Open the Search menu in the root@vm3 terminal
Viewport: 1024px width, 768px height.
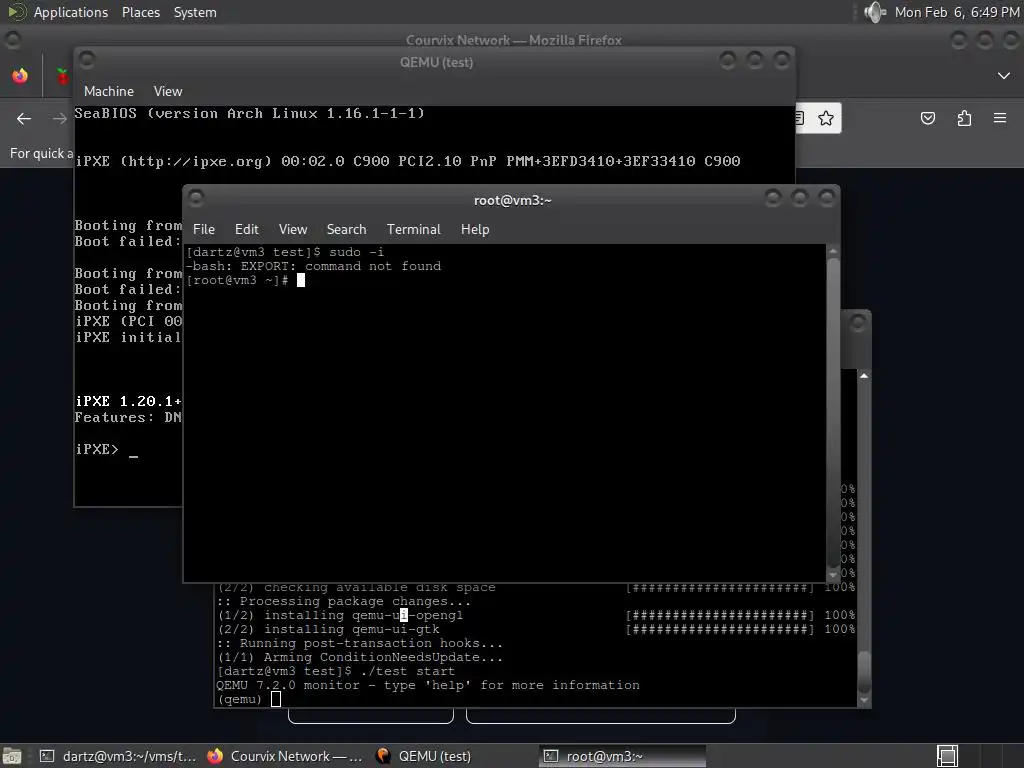point(346,229)
